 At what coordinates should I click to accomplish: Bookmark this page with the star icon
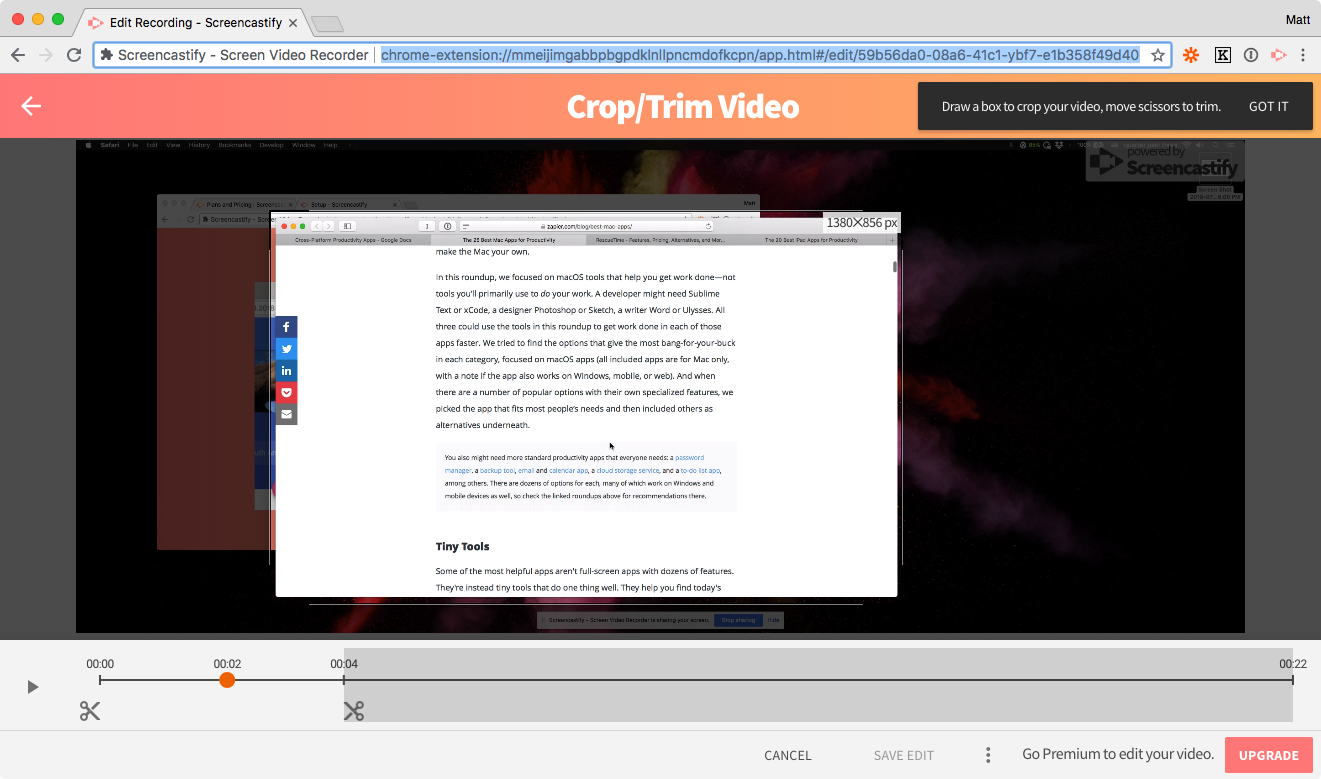pyautogui.click(x=1158, y=55)
